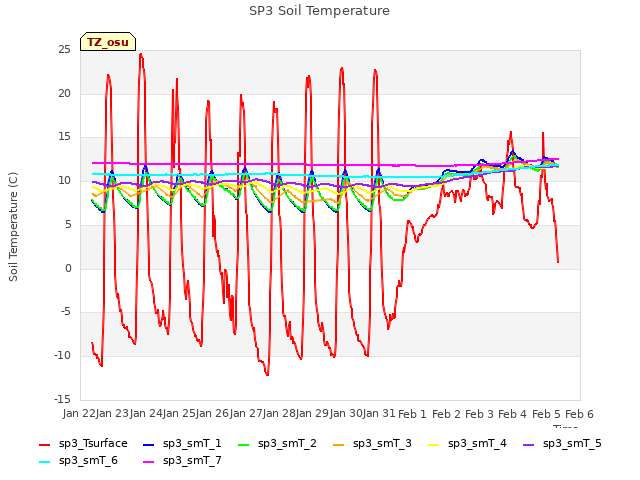Click orange sp3_smT_3 legend color marker
The width and height of the screenshot is (640, 480).
[x=339, y=445]
